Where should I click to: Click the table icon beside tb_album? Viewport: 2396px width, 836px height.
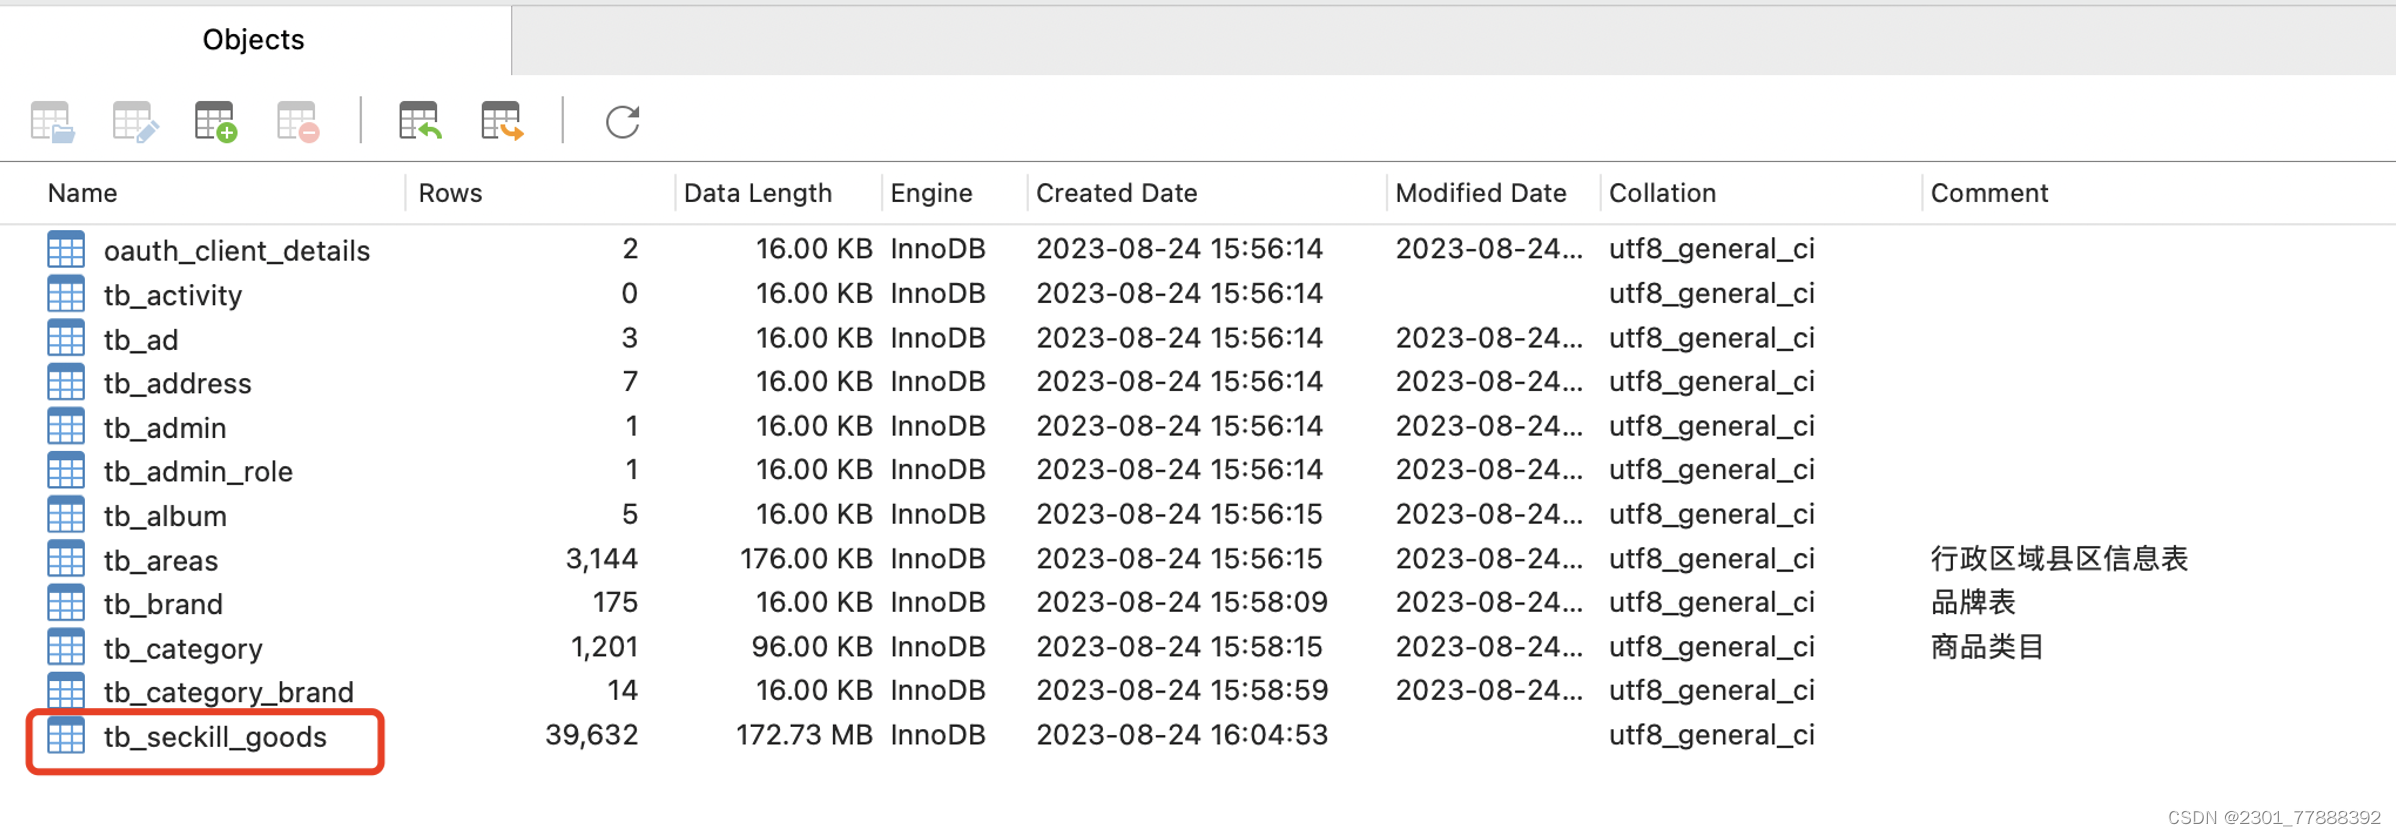point(66,515)
